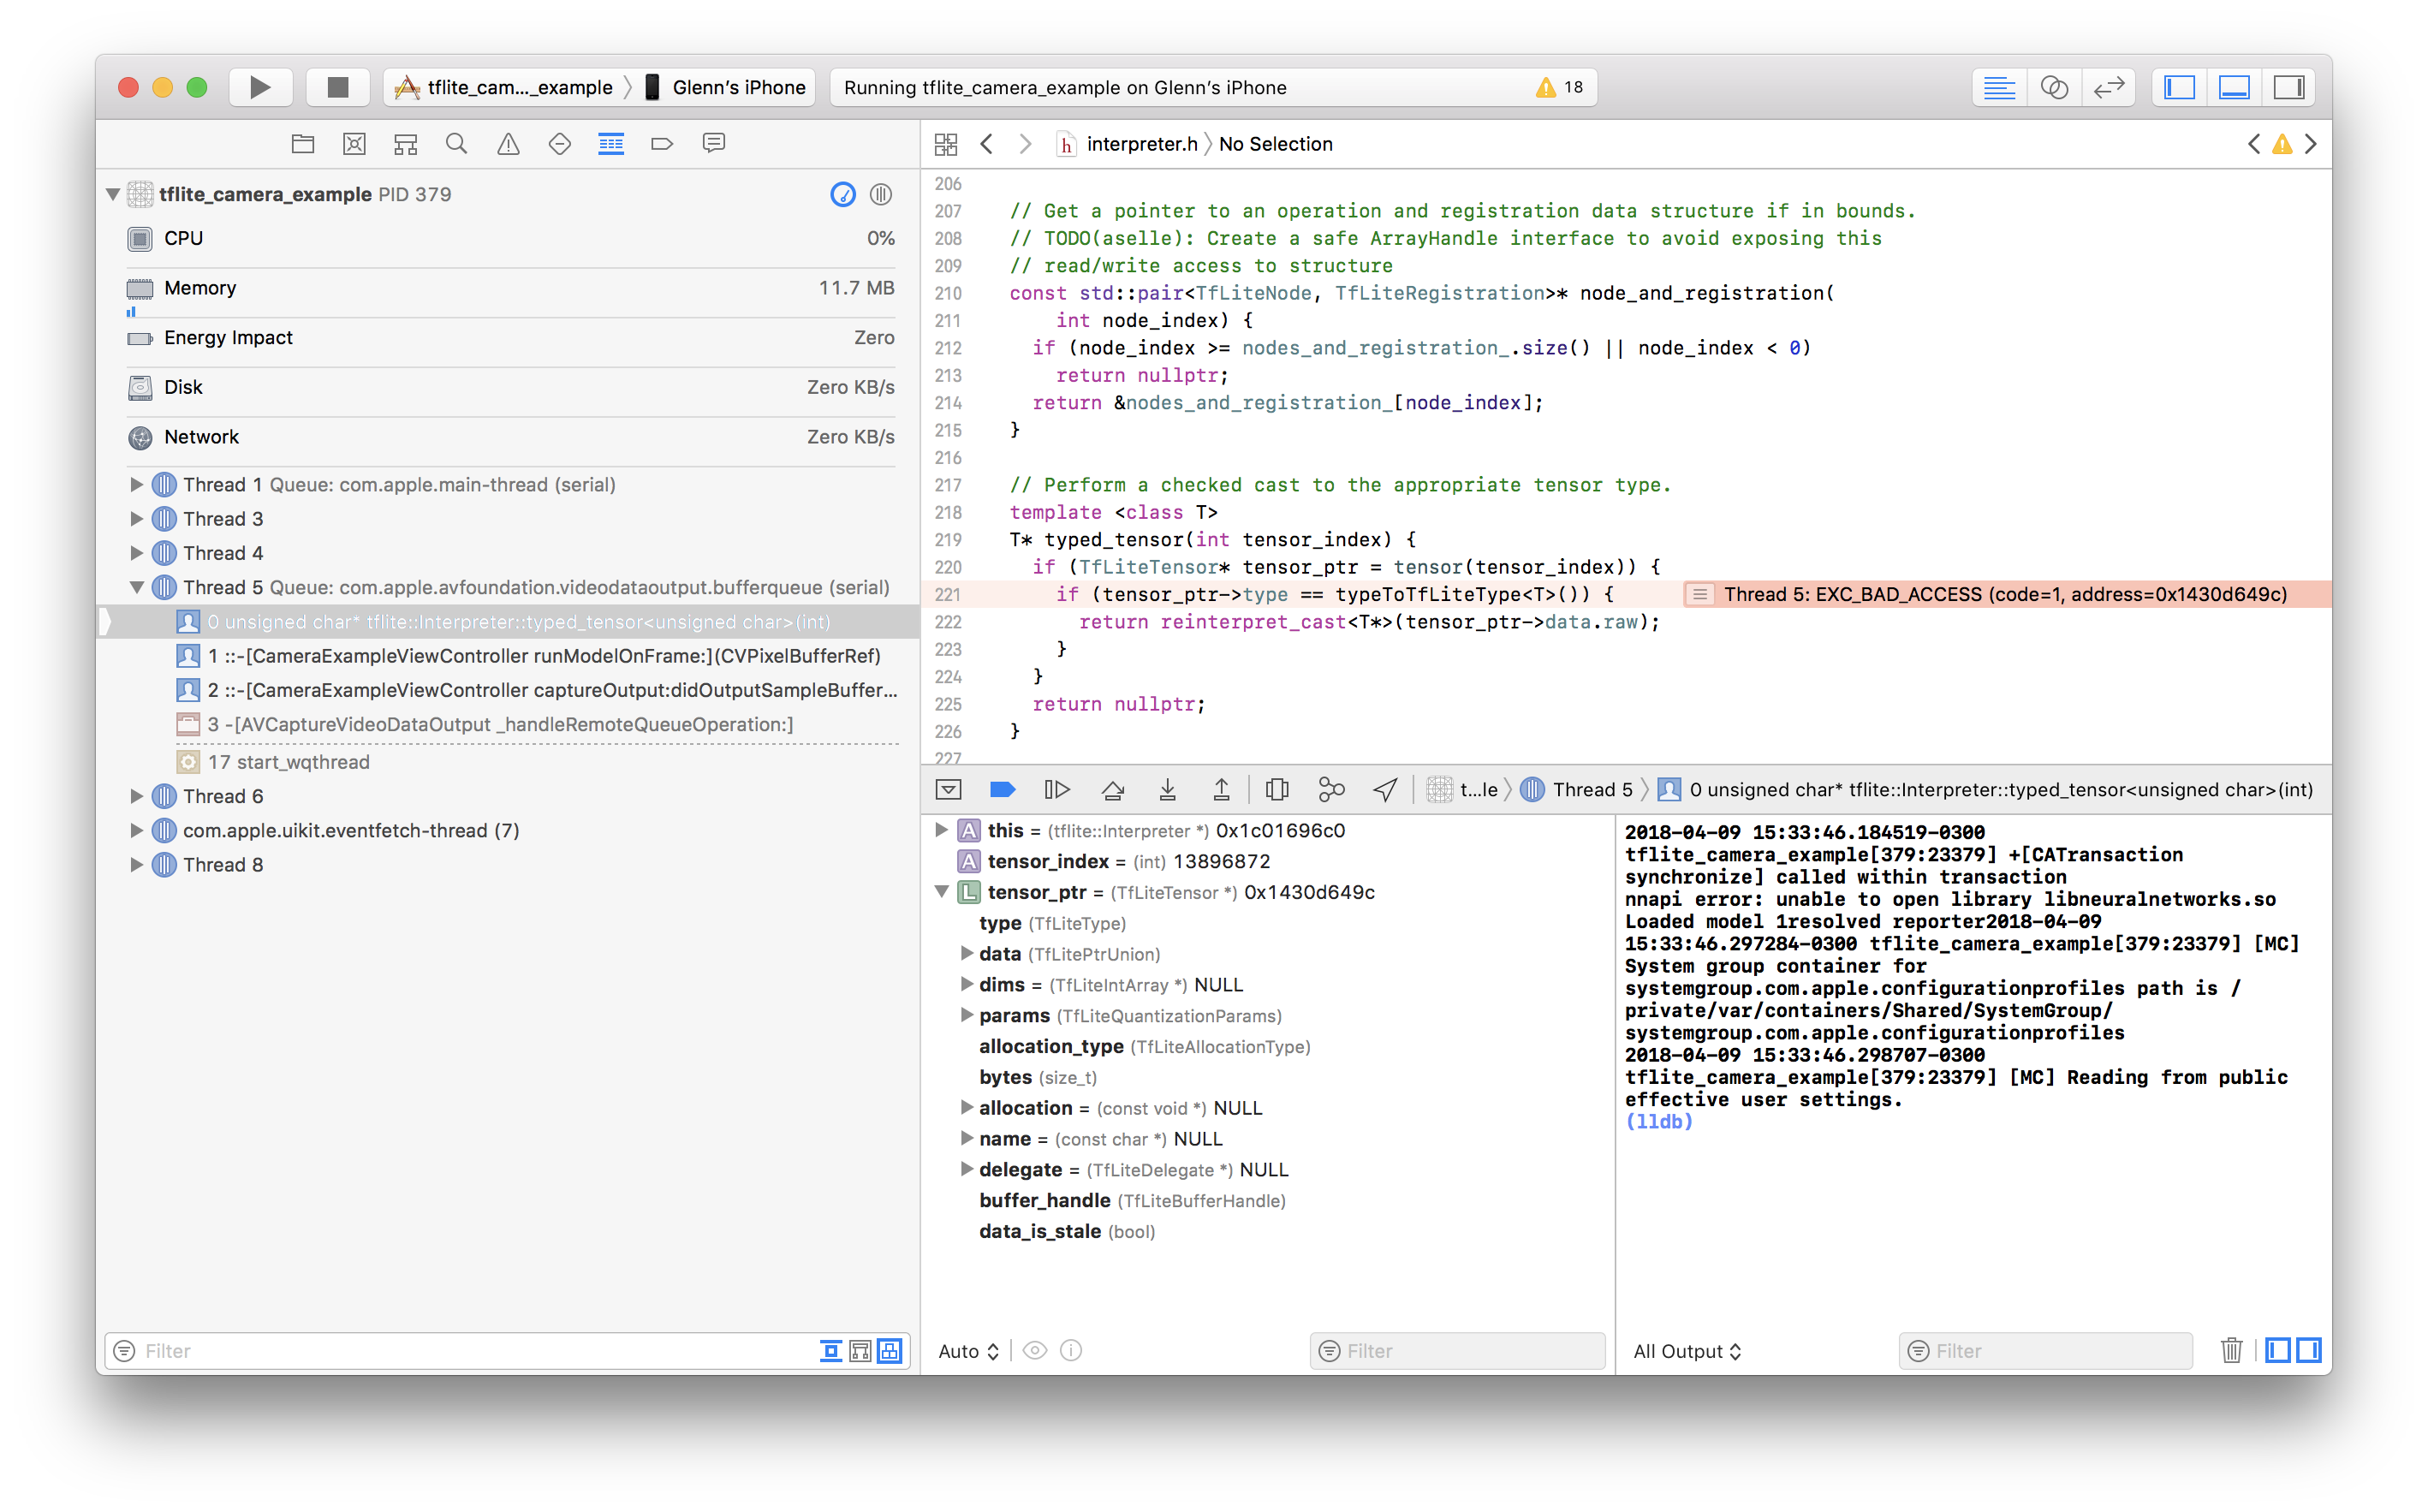Image resolution: width=2428 pixels, height=1512 pixels.
Task: Toggle the right inspector panel visibility
Action: pos(2289,87)
